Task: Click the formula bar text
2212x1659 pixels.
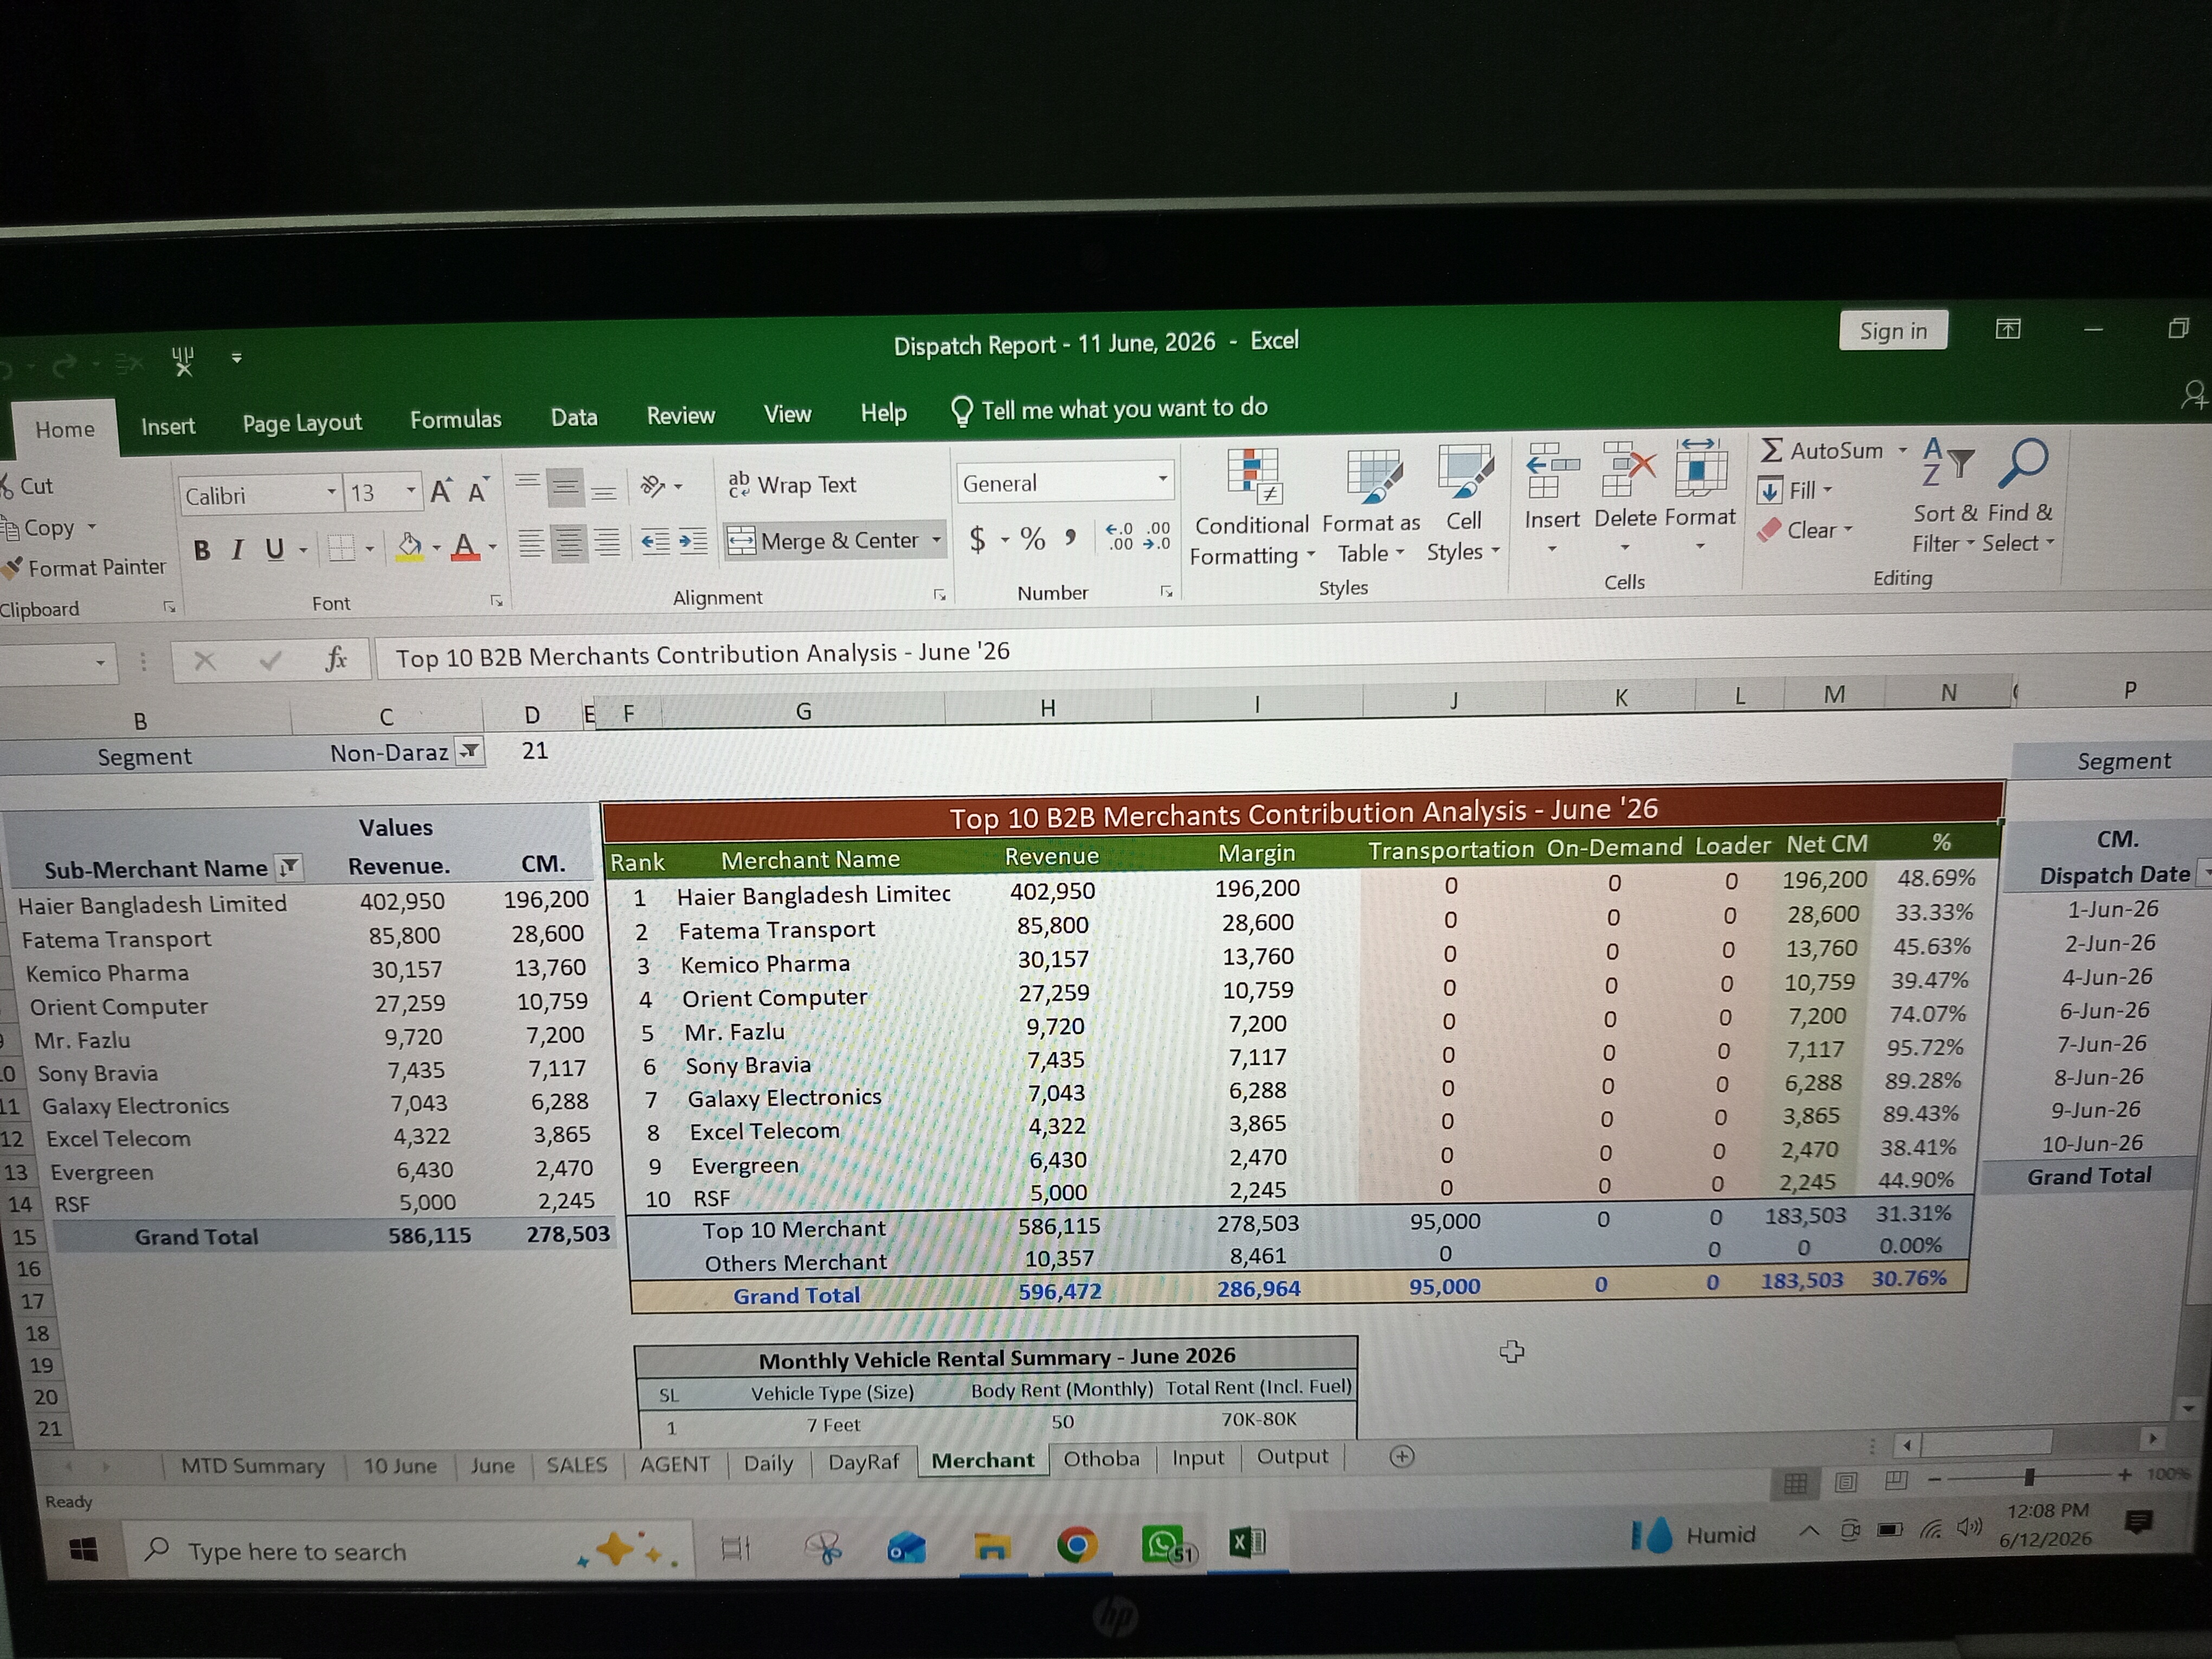Action: [702, 655]
